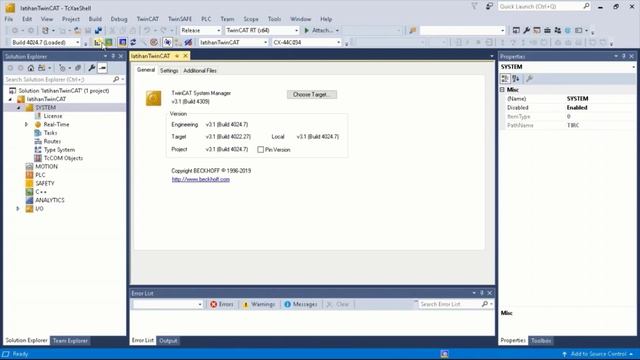Screen dimensions: 640x360
Task: Toggle the Messages filter button
Action: [301, 304]
